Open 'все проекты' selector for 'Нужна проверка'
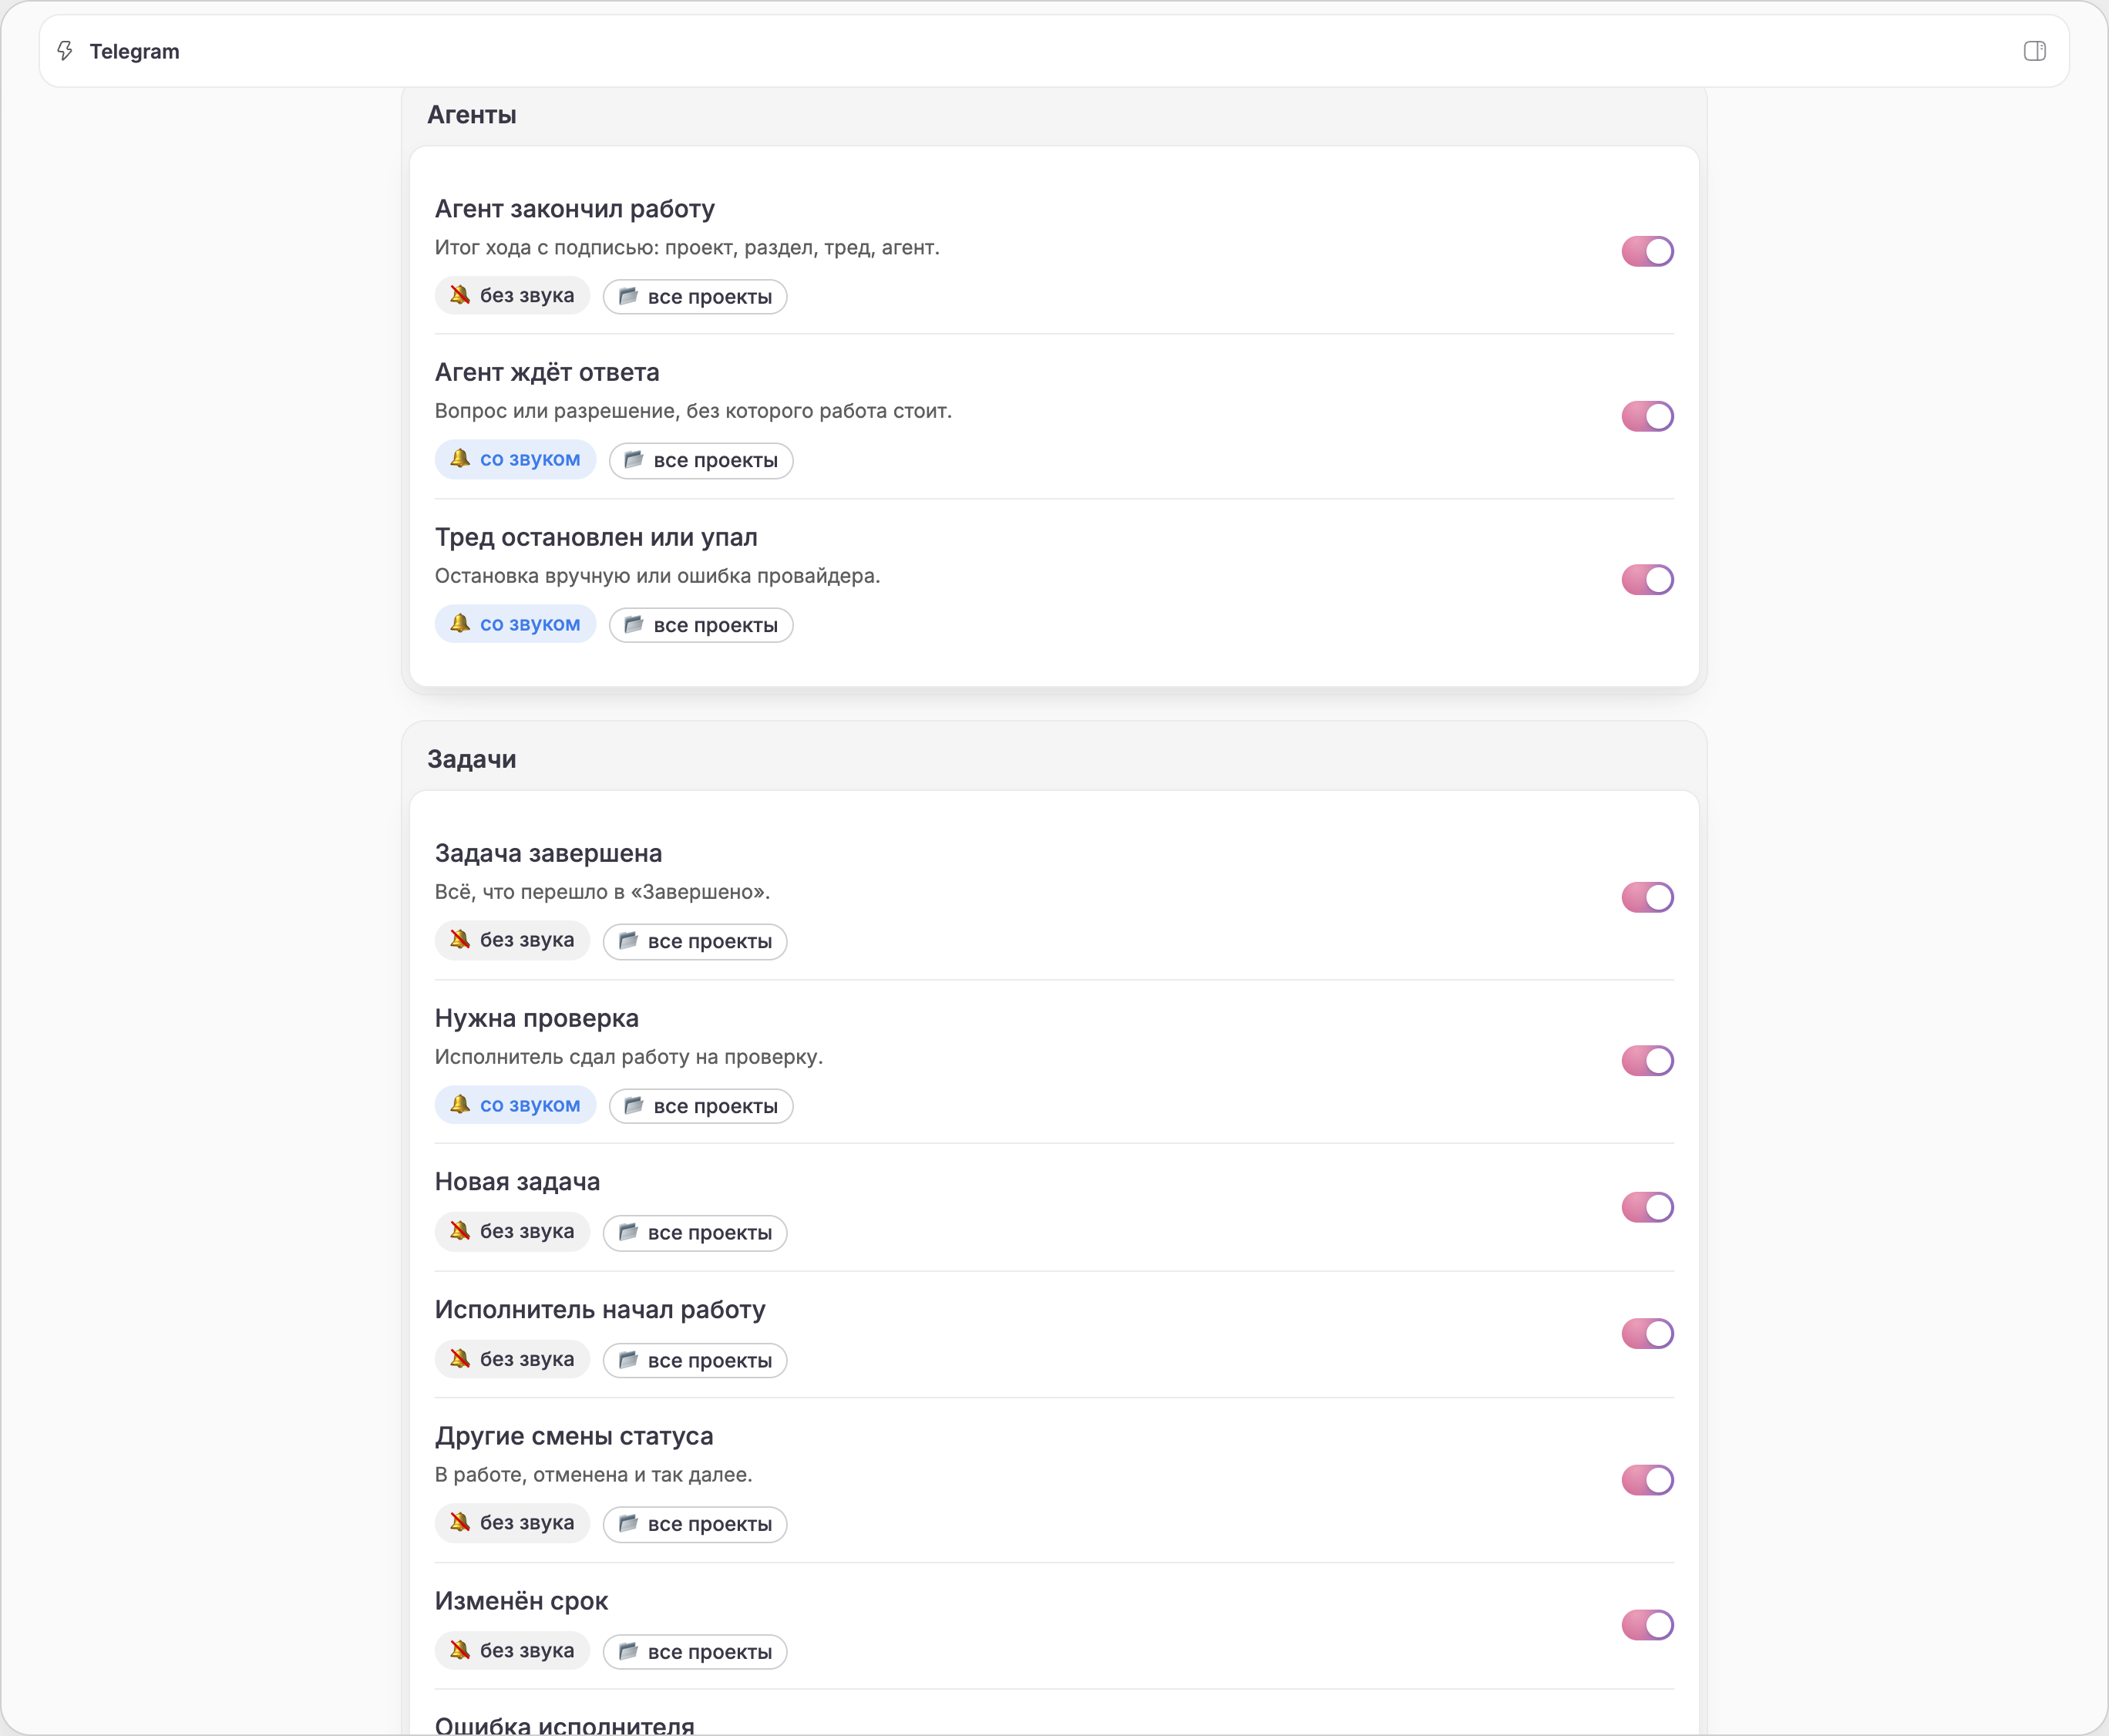The image size is (2109, 1736). click(x=701, y=1107)
